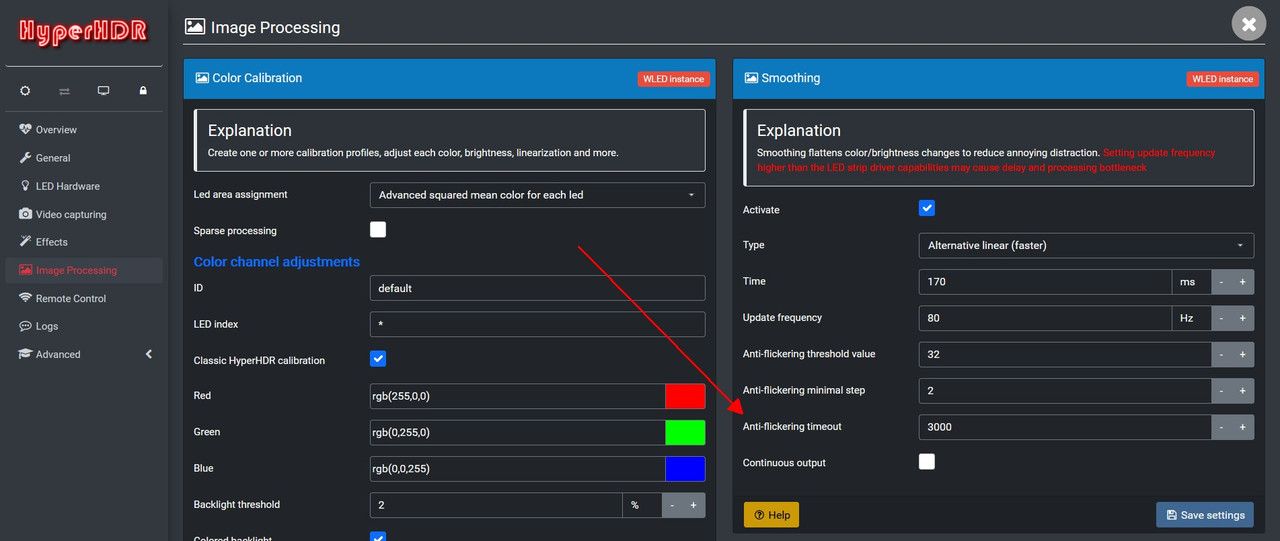The image size is (1280, 541).
Task: Toggle Sparse processing checkbox
Action: pyautogui.click(x=378, y=230)
